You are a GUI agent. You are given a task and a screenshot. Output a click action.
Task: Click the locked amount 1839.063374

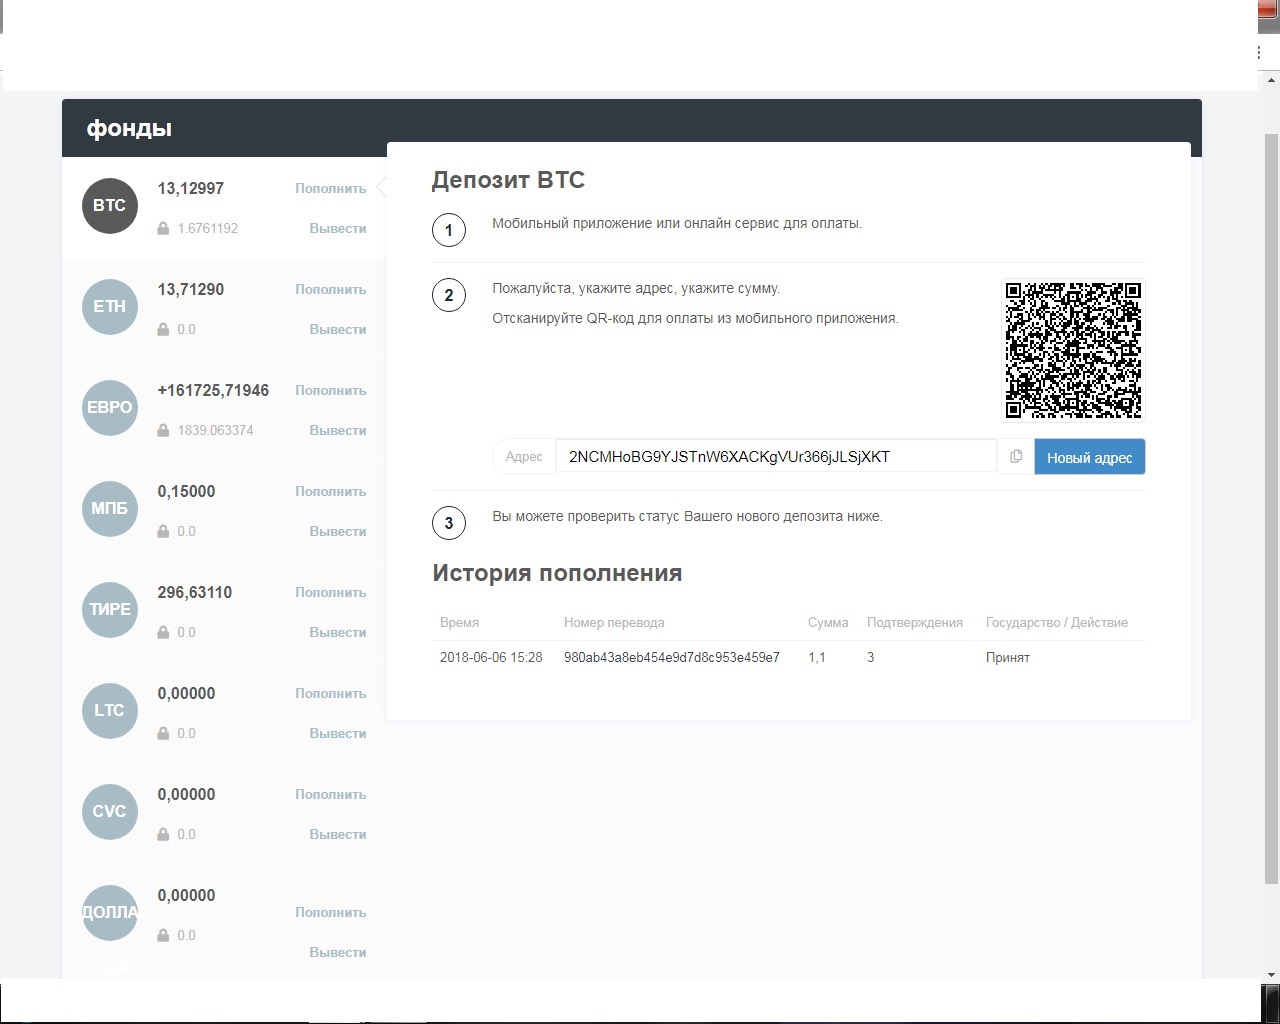[215, 430]
